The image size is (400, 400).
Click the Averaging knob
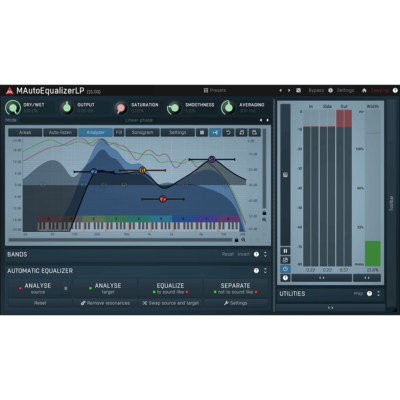coord(228,108)
